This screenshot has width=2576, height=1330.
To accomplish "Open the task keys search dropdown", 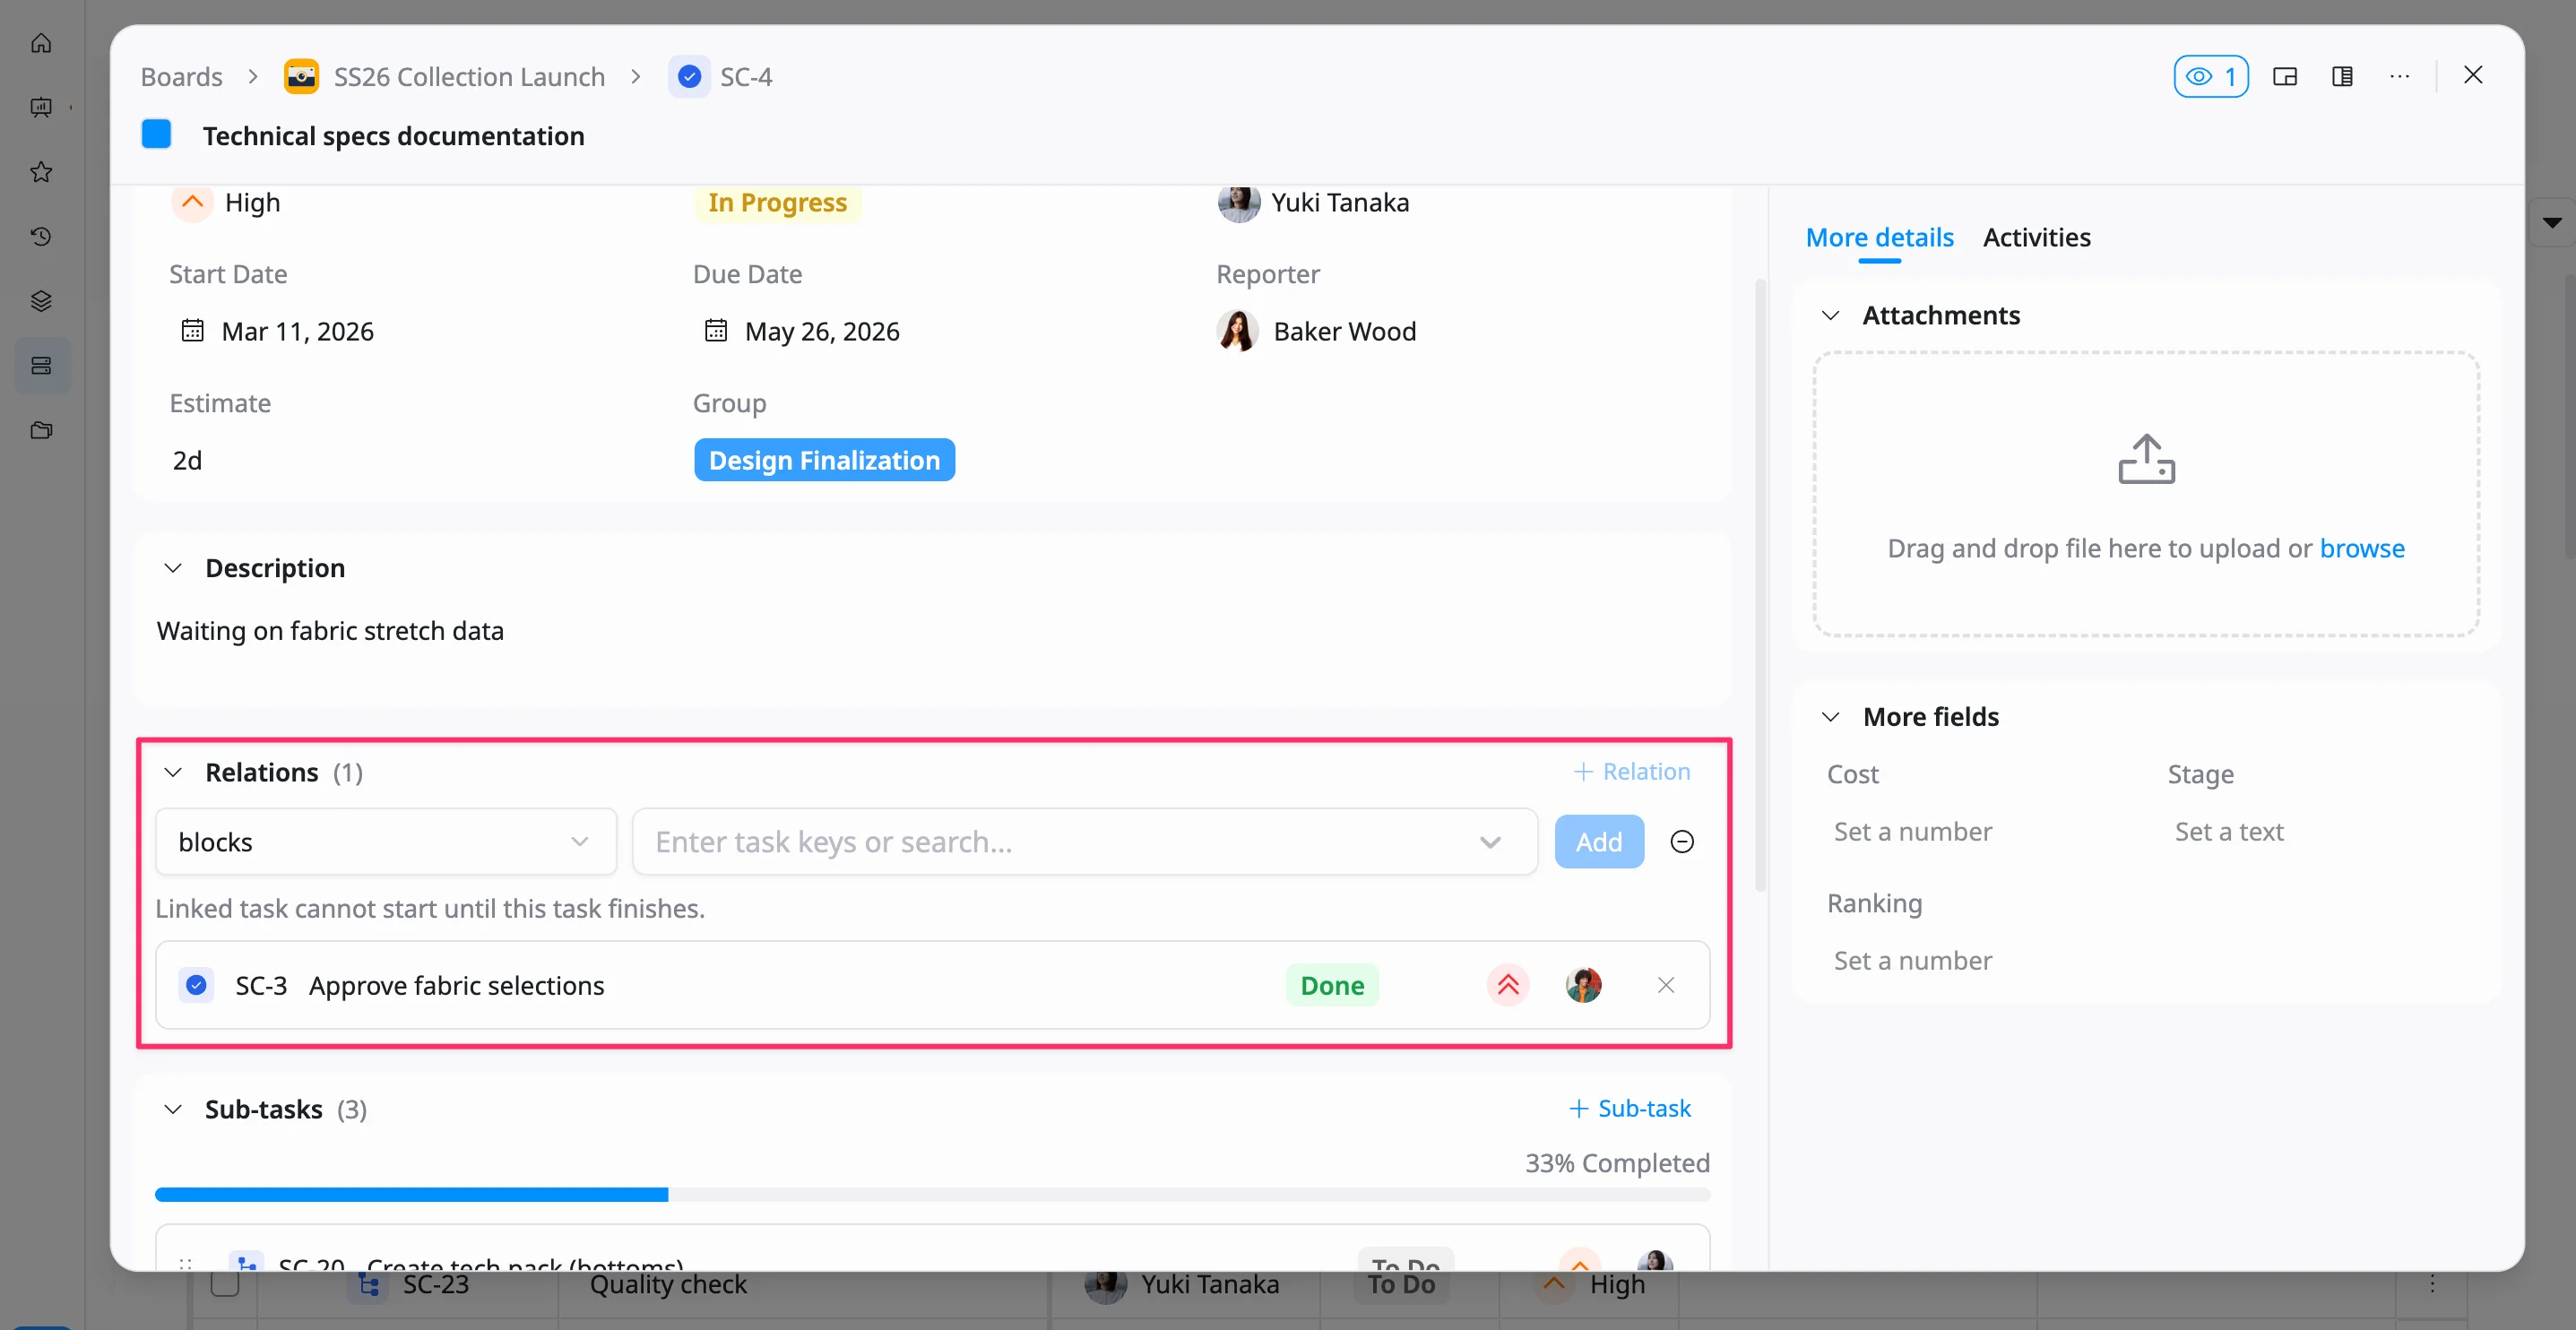I will (1084, 842).
